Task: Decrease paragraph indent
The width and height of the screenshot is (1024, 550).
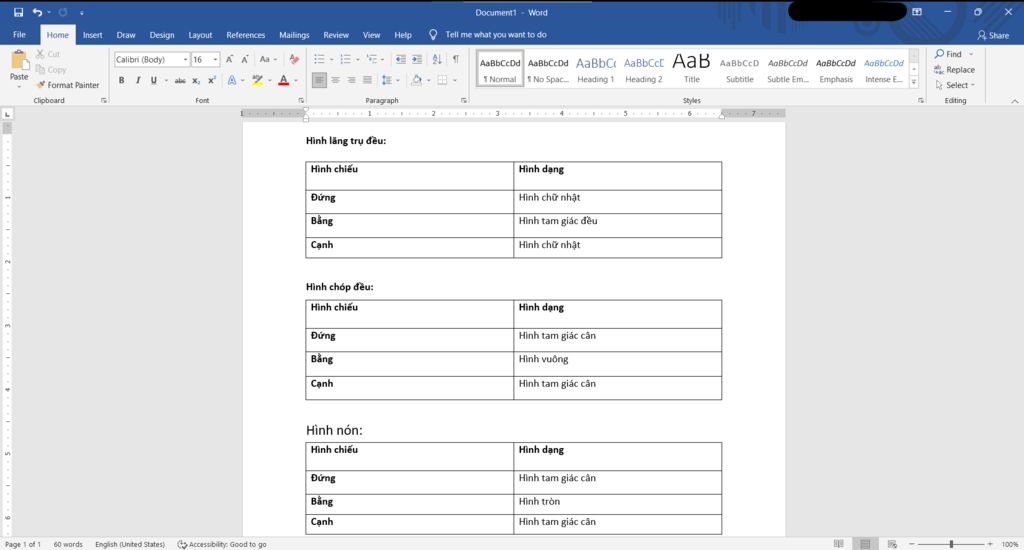Action: click(400, 59)
